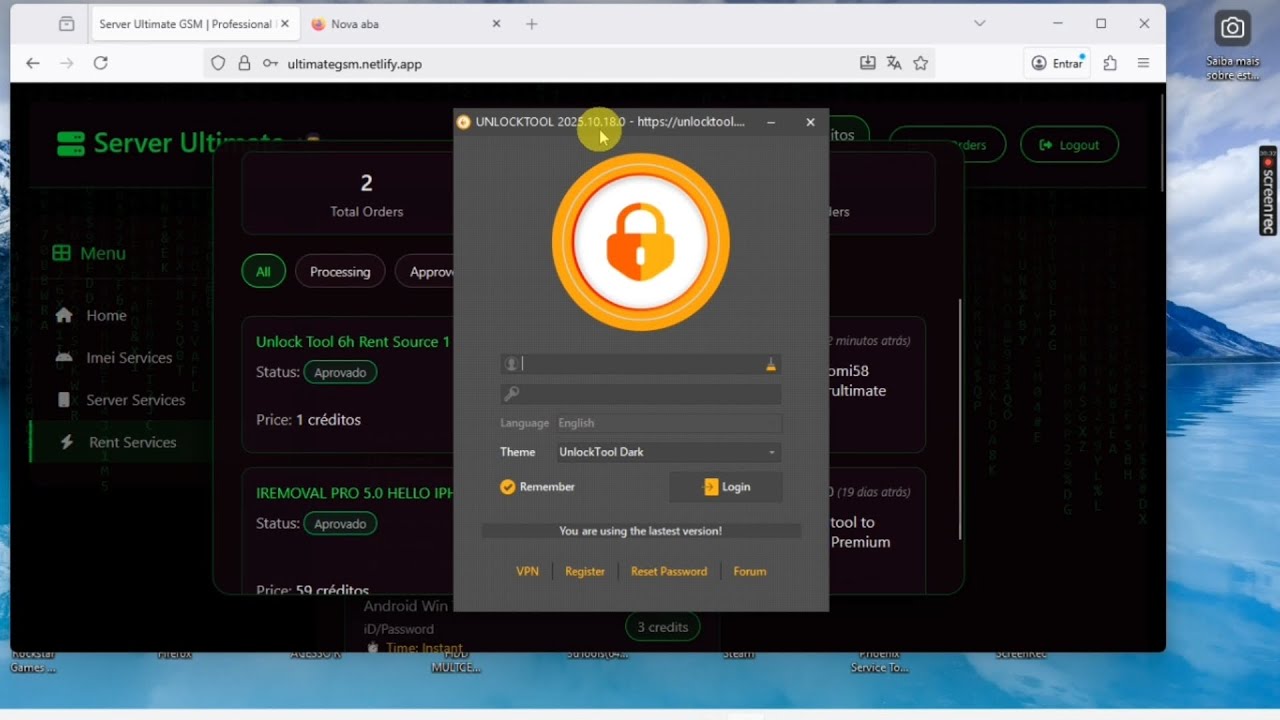
Task: Click the browser Forward arrow
Action: pos(66,63)
